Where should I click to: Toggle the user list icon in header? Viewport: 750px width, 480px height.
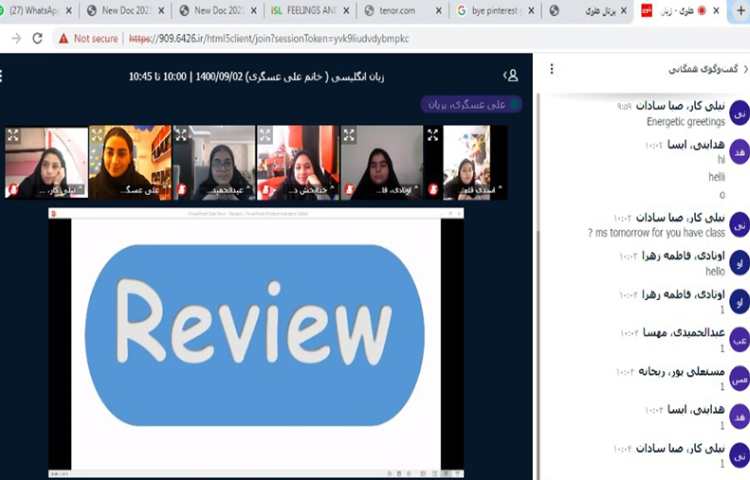point(511,76)
